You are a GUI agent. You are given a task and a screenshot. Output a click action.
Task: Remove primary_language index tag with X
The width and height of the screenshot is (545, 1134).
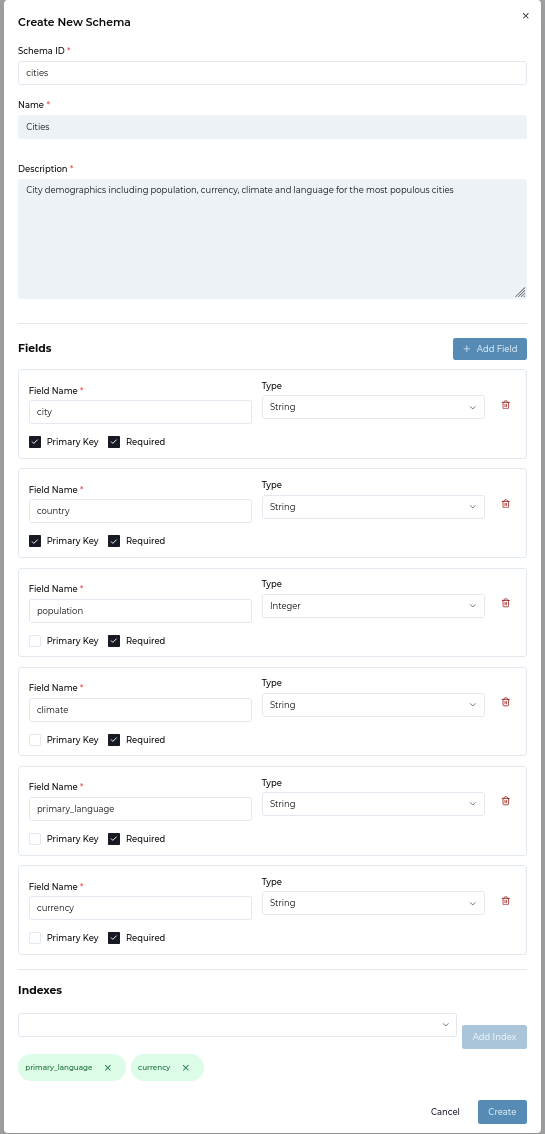(108, 1067)
